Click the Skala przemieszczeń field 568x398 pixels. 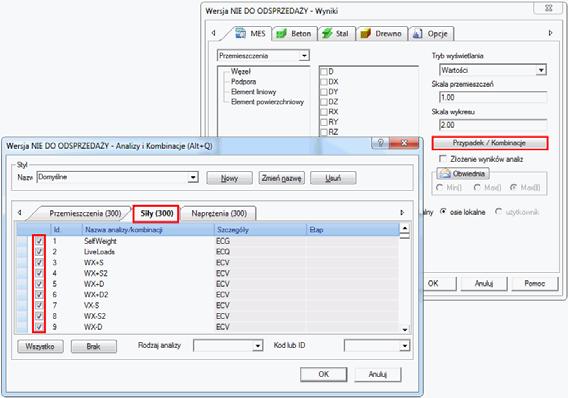tap(493, 97)
